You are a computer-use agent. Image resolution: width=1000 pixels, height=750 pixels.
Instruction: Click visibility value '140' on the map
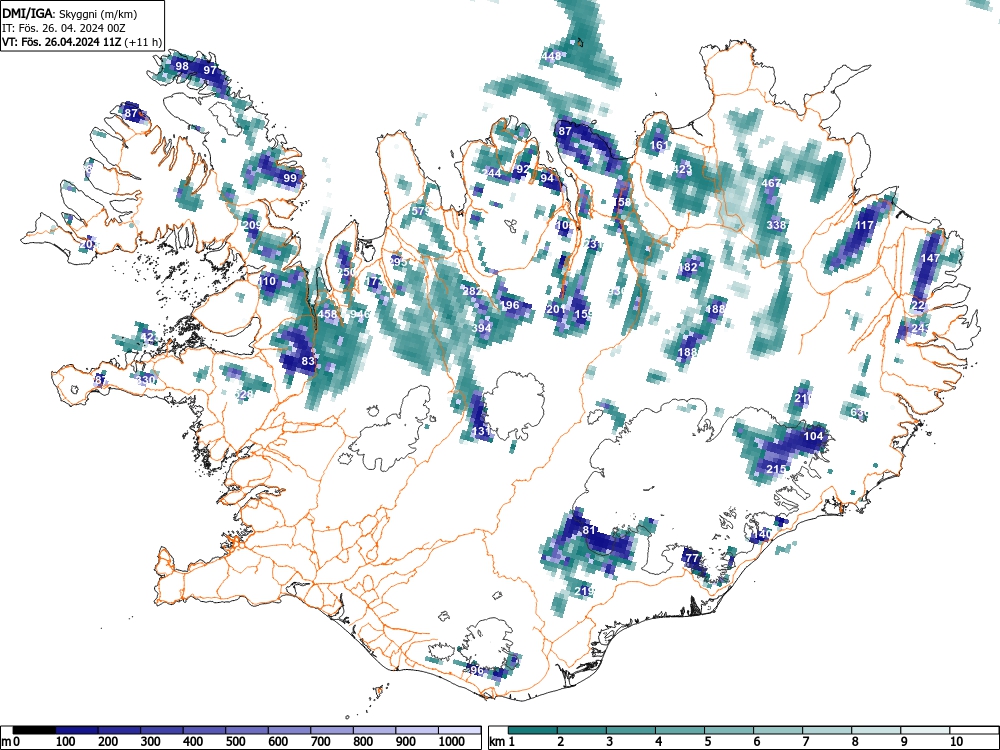pyautogui.click(x=762, y=534)
